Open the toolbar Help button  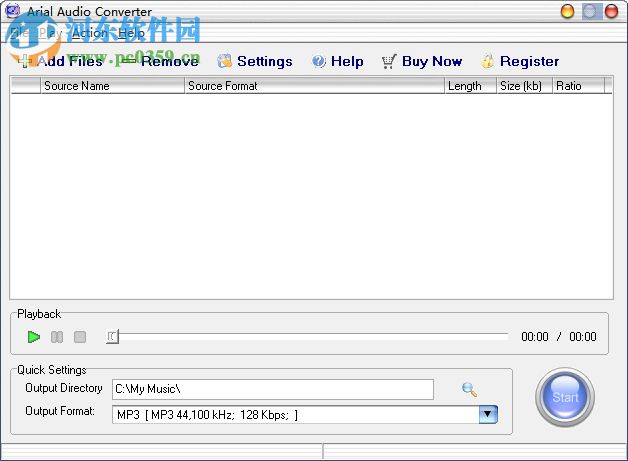pos(338,61)
